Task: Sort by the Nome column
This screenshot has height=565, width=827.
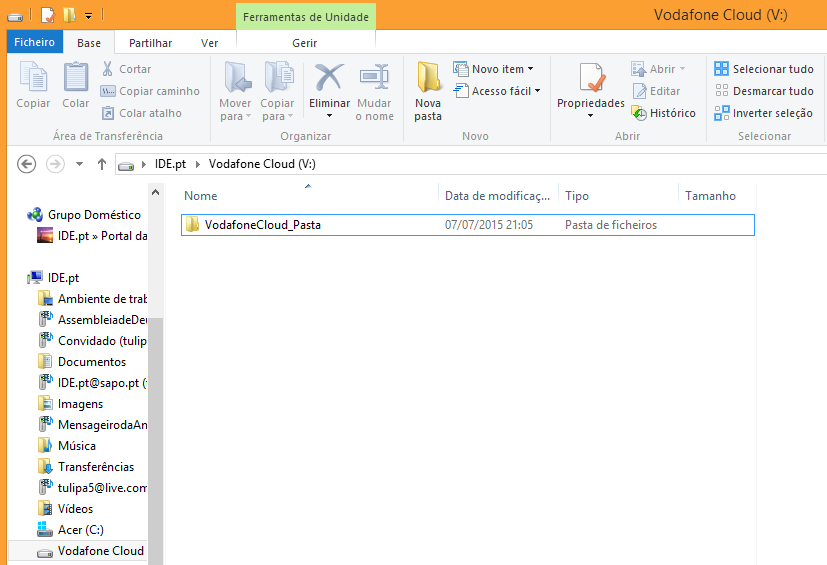Action: click(x=309, y=196)
